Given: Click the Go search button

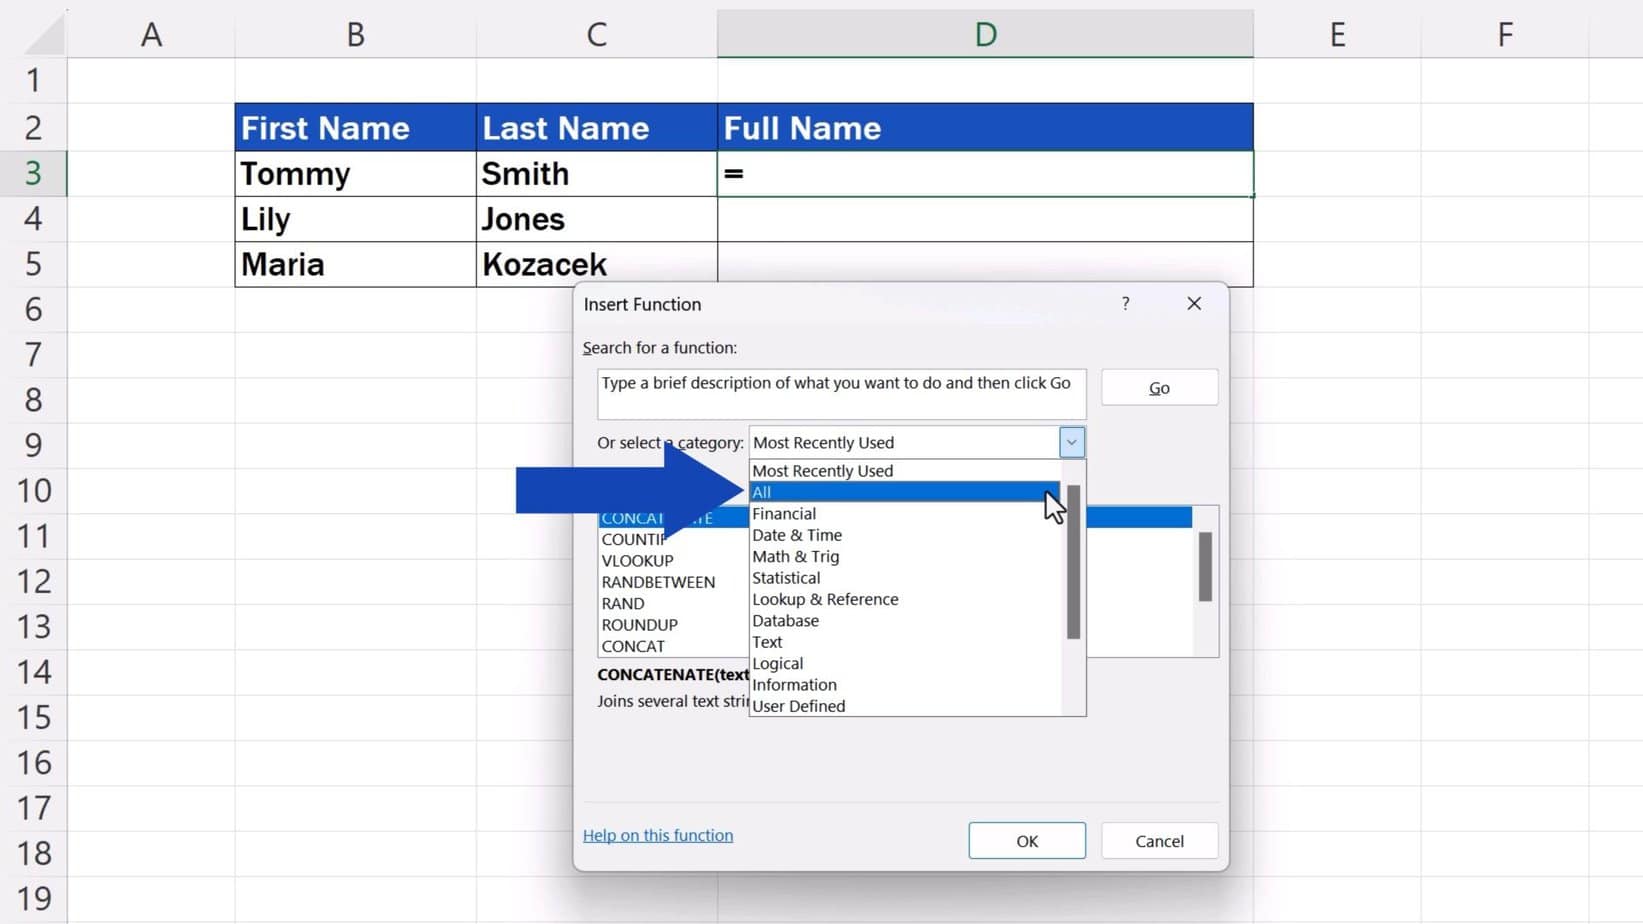Looking at the screenshot, I should click(x=1159, y=388).
